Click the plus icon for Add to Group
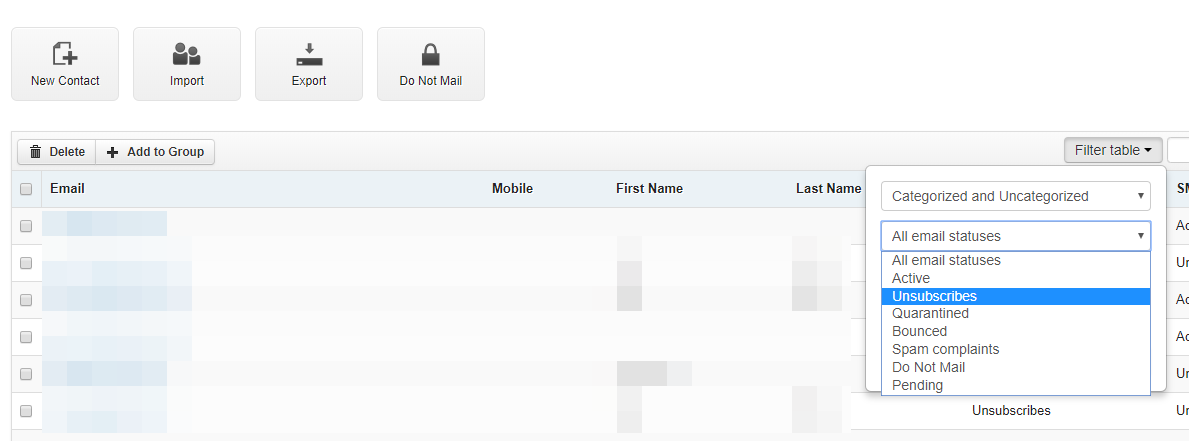The height and width of the screenshot is (441, 1189). [x=113, y=152]
